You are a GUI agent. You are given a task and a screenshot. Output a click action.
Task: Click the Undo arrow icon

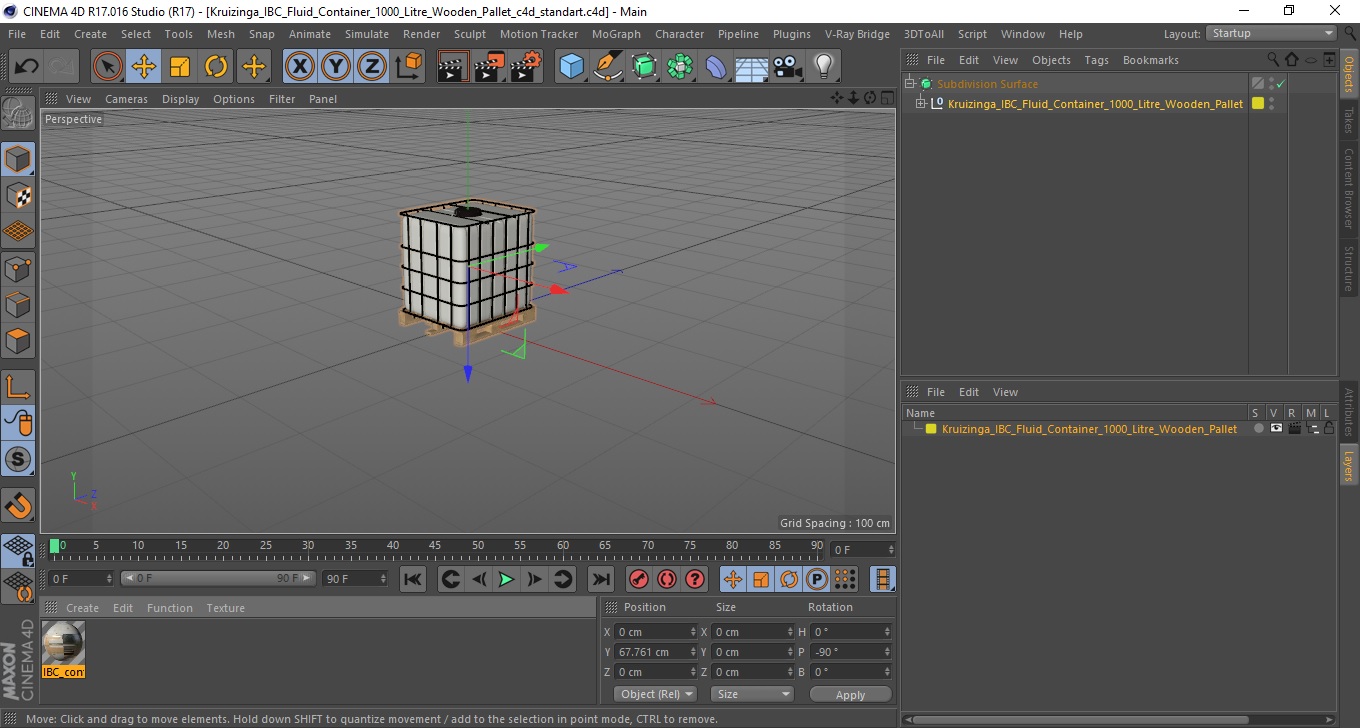pyautogui.click(x=27, y=67)
